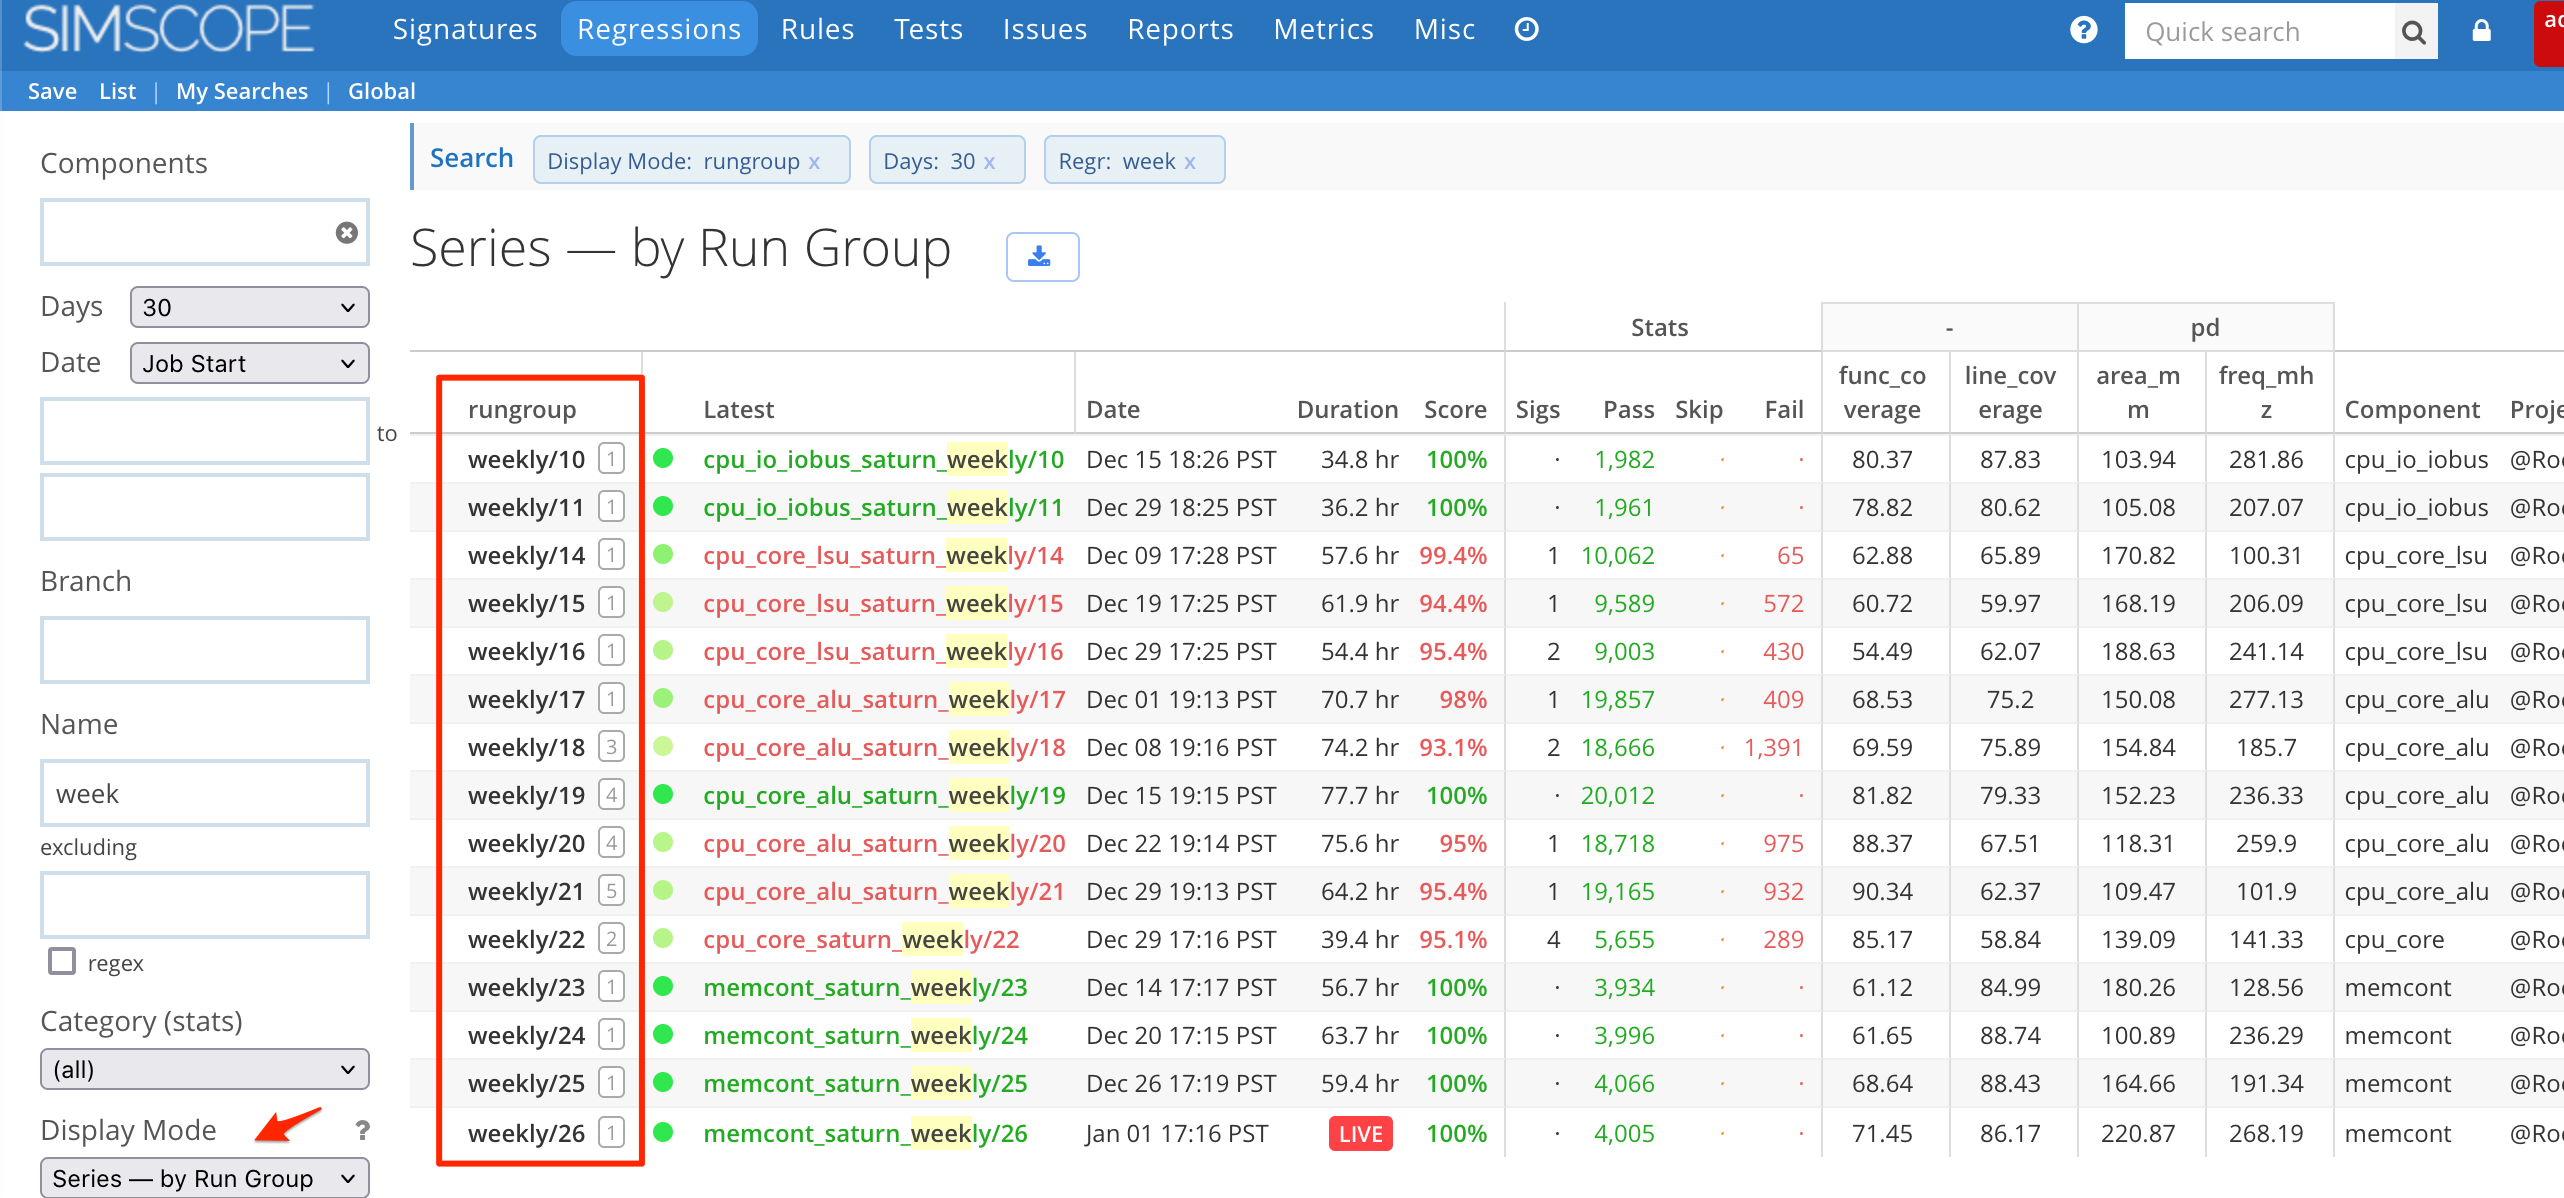2564x1198 pixels.
Task: Open cpu_core_saturn_weekly/22 regression link
Action: pos(861,939)
